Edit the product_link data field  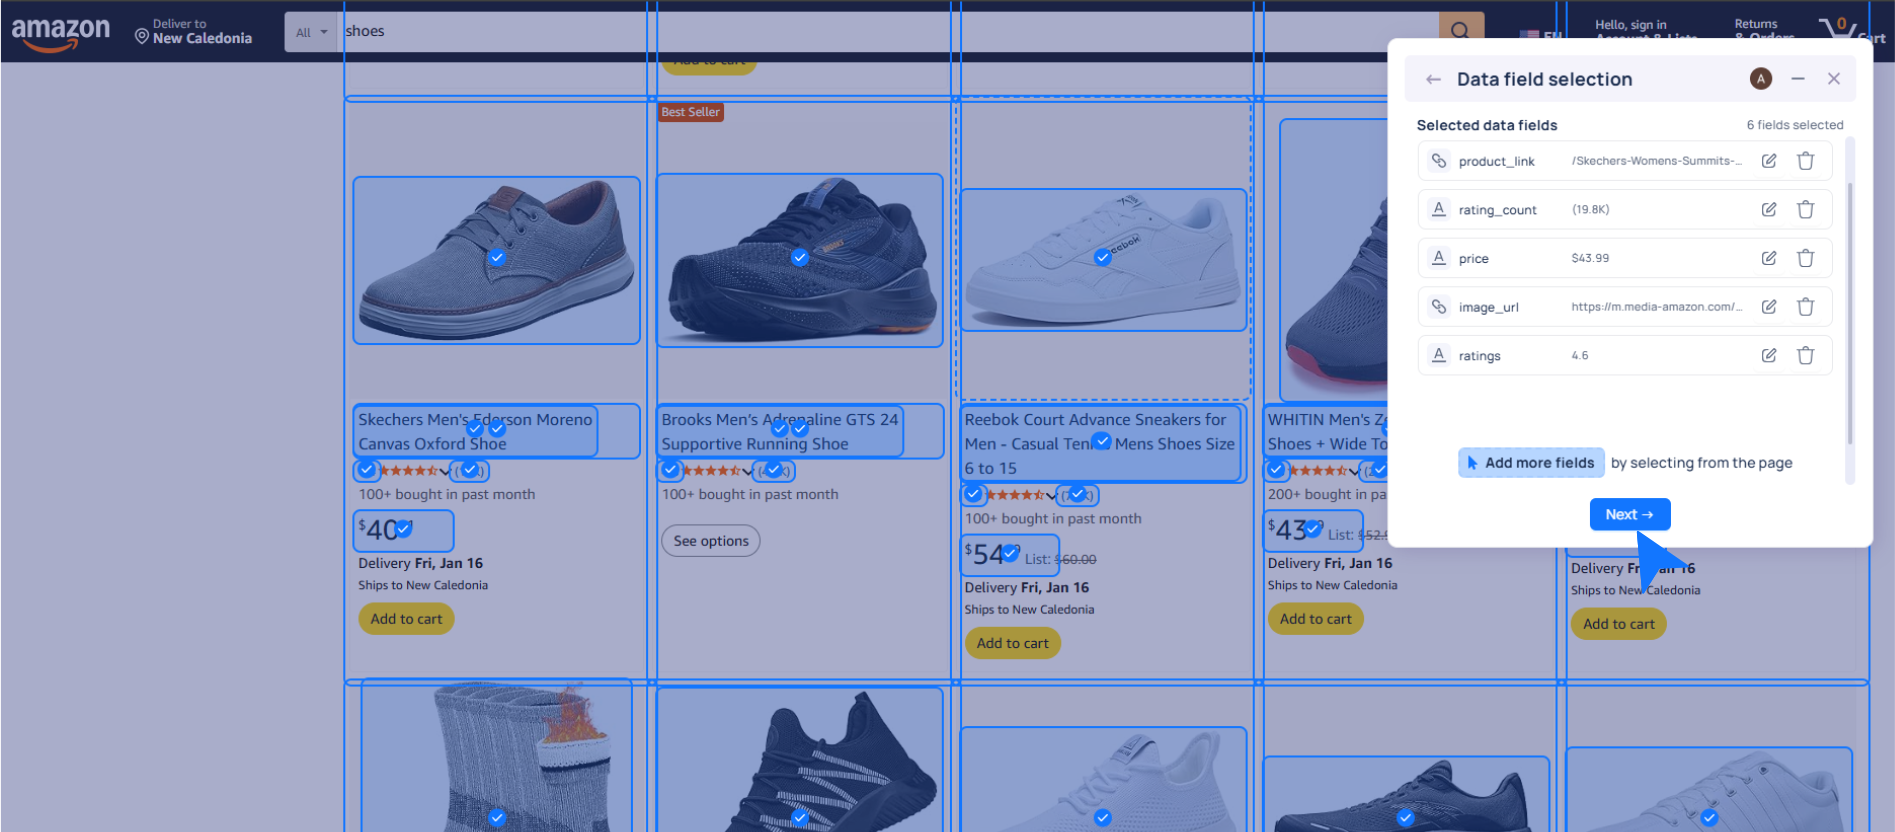[1768, 161]
